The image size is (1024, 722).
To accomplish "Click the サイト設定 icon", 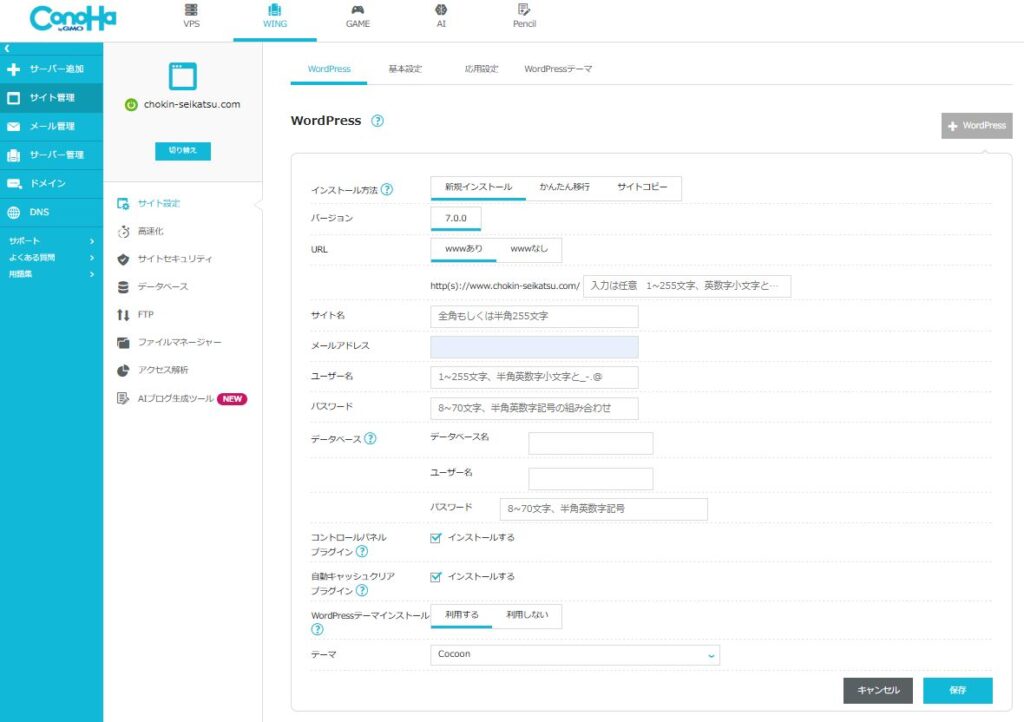I will (123, 204).
